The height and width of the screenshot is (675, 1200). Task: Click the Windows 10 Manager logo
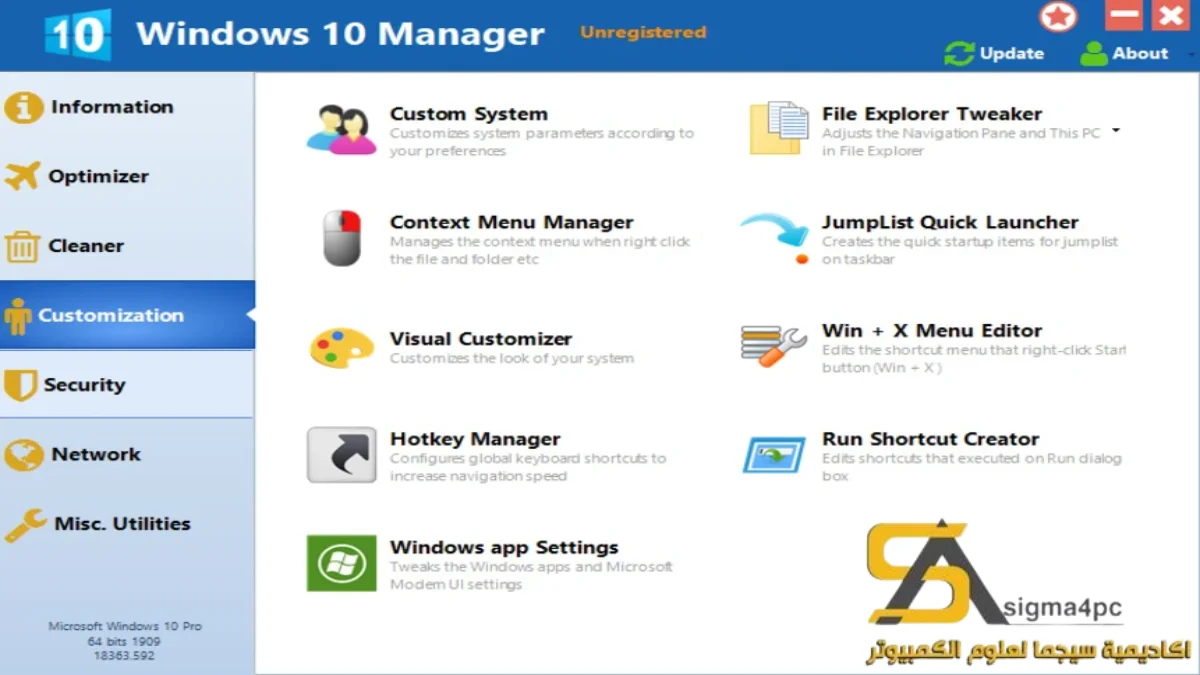click(x=77, y=35)
